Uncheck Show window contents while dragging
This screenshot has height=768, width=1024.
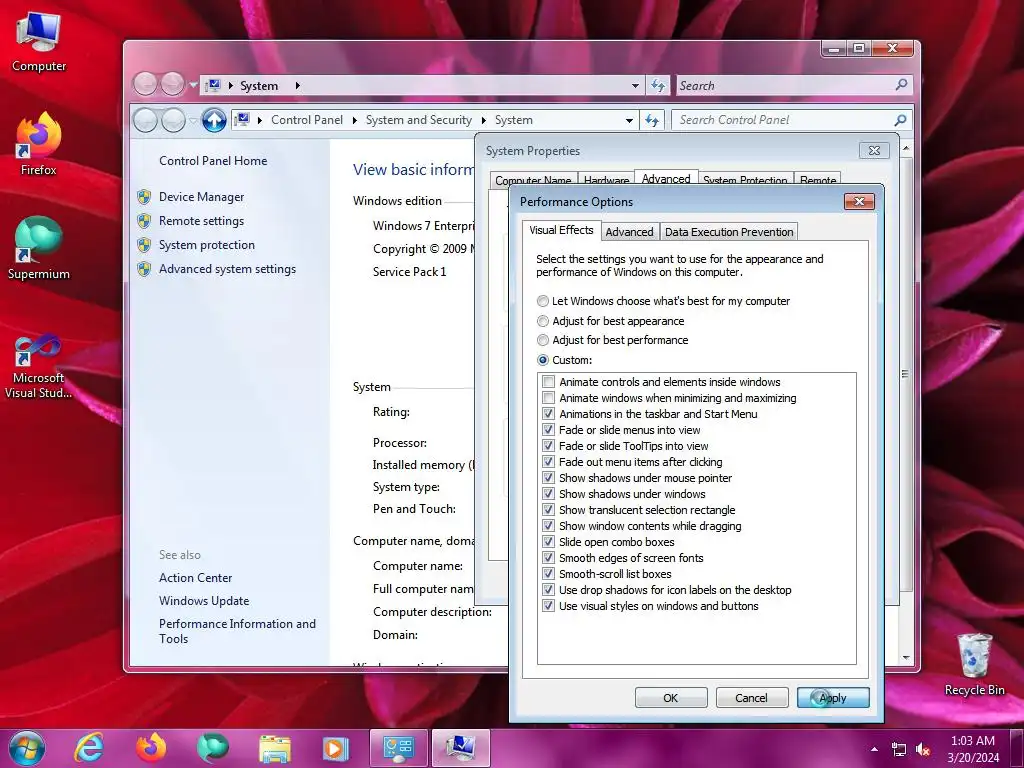(x=549, y=526)
